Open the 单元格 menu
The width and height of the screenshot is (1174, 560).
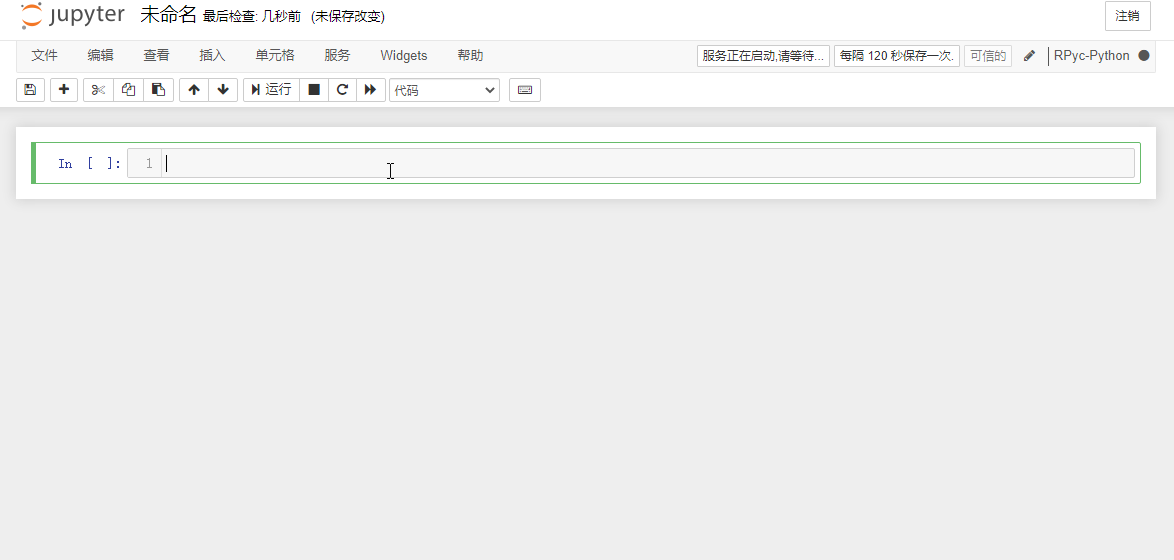click(275, 56)
